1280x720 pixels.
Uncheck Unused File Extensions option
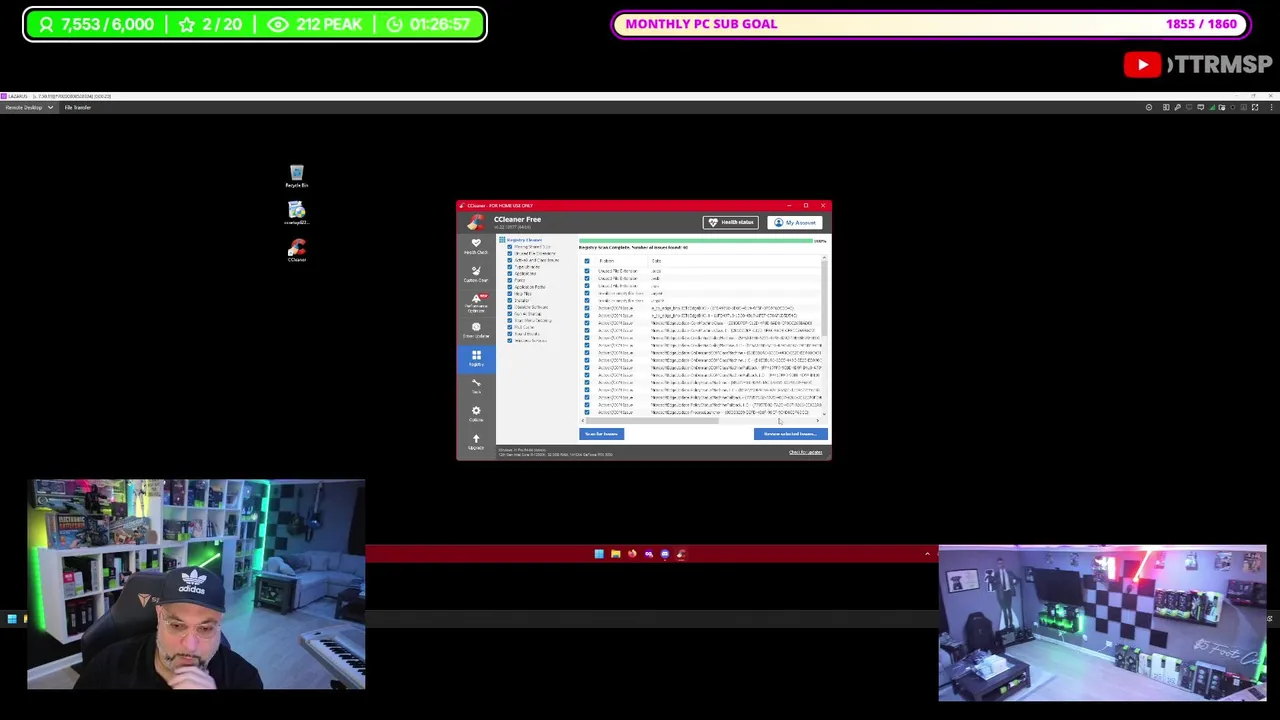[510, 253]
